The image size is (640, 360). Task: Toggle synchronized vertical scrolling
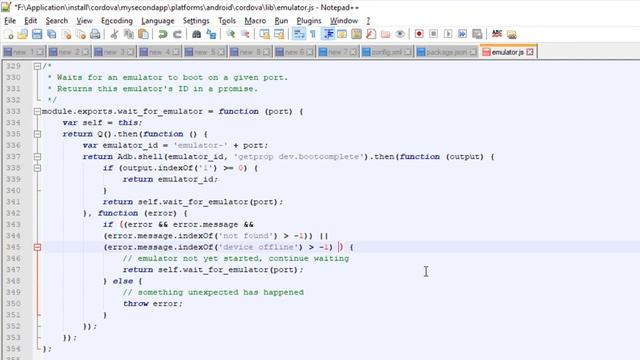click(264, 34)
